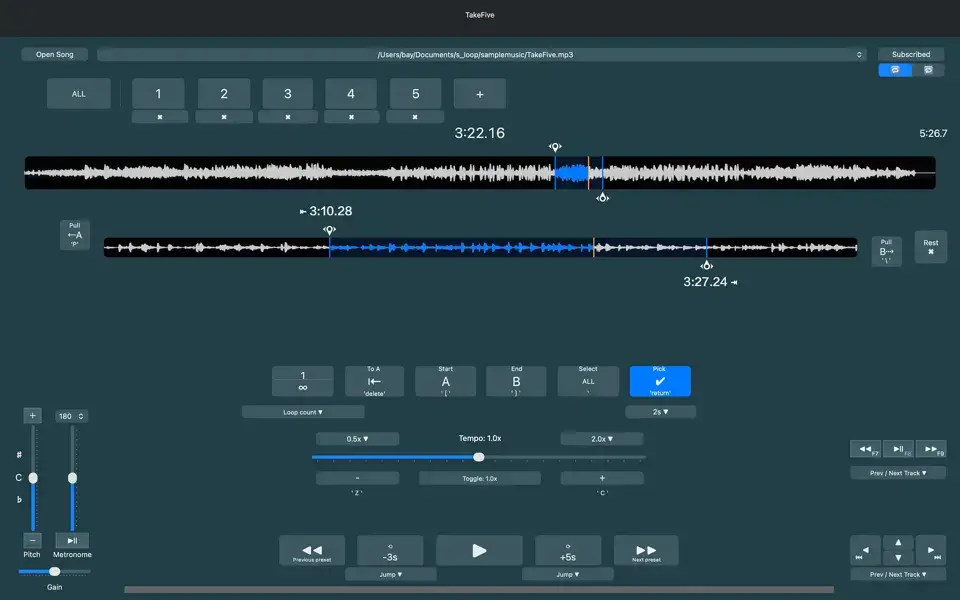This screenshot has width=960, height=600.
Task: Set loop Start A point
Action: (x=446, y=381)
